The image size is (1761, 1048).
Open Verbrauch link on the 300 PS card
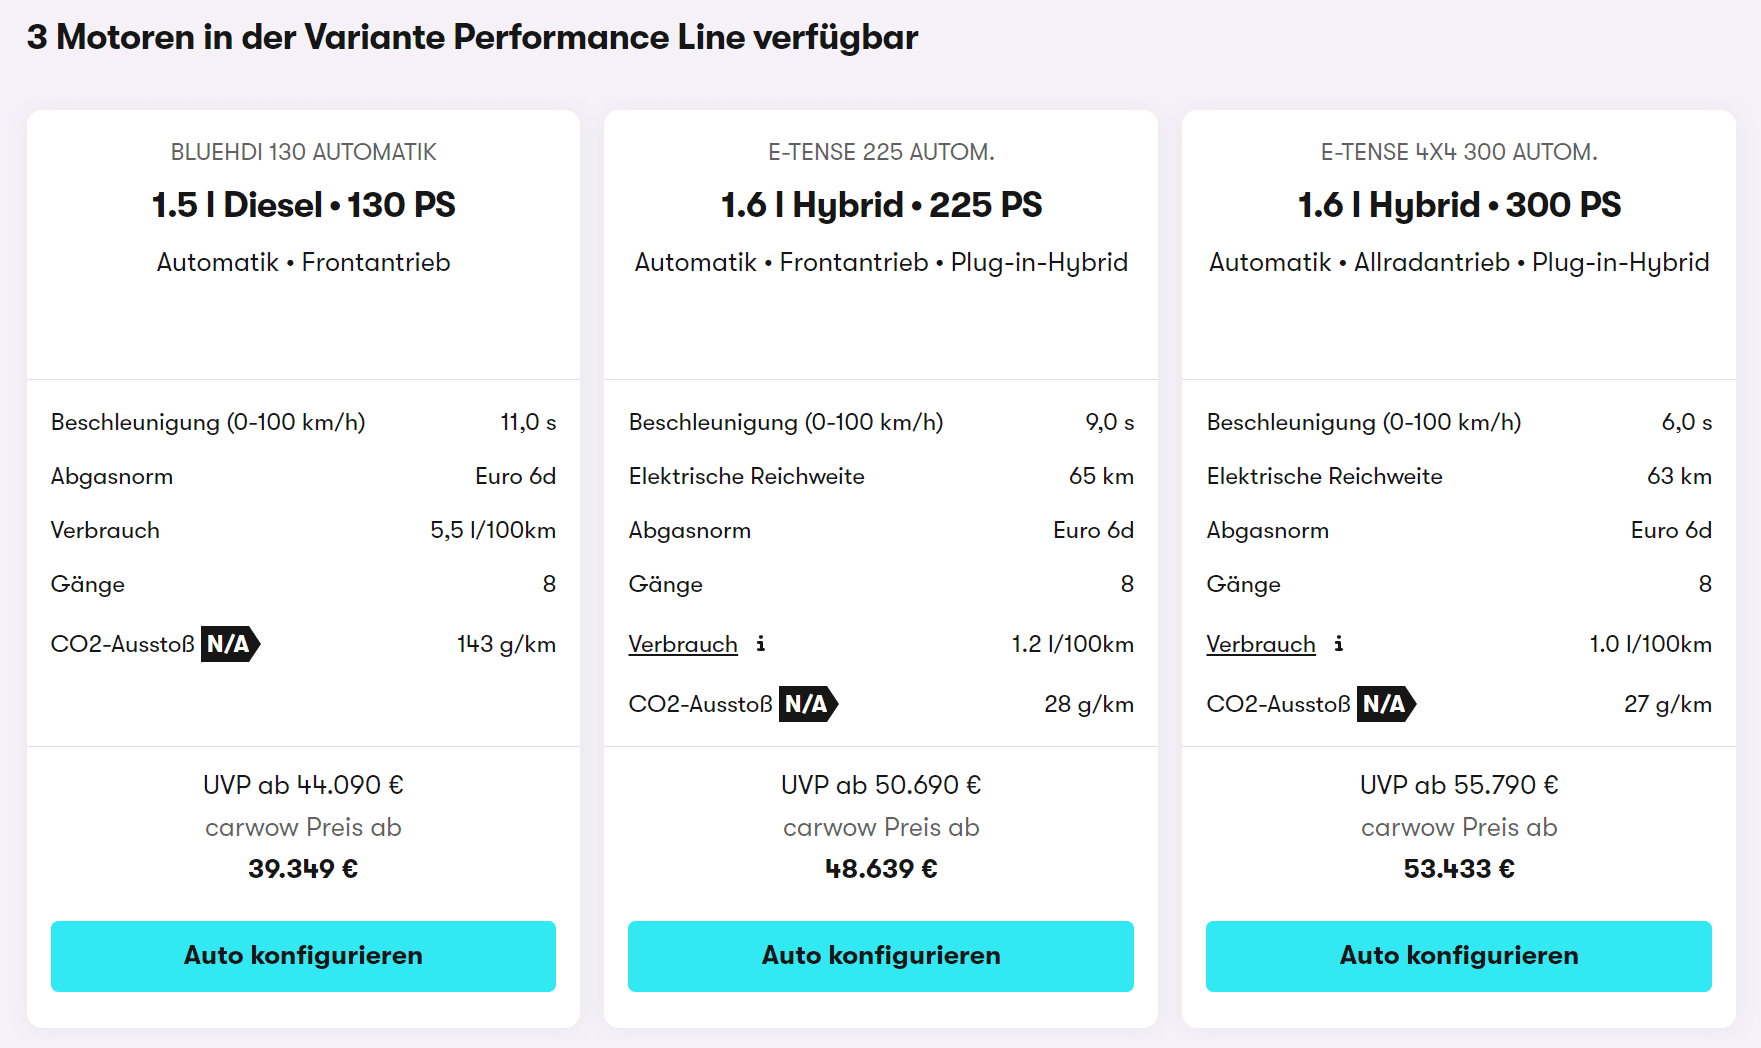click(1261, 644)
